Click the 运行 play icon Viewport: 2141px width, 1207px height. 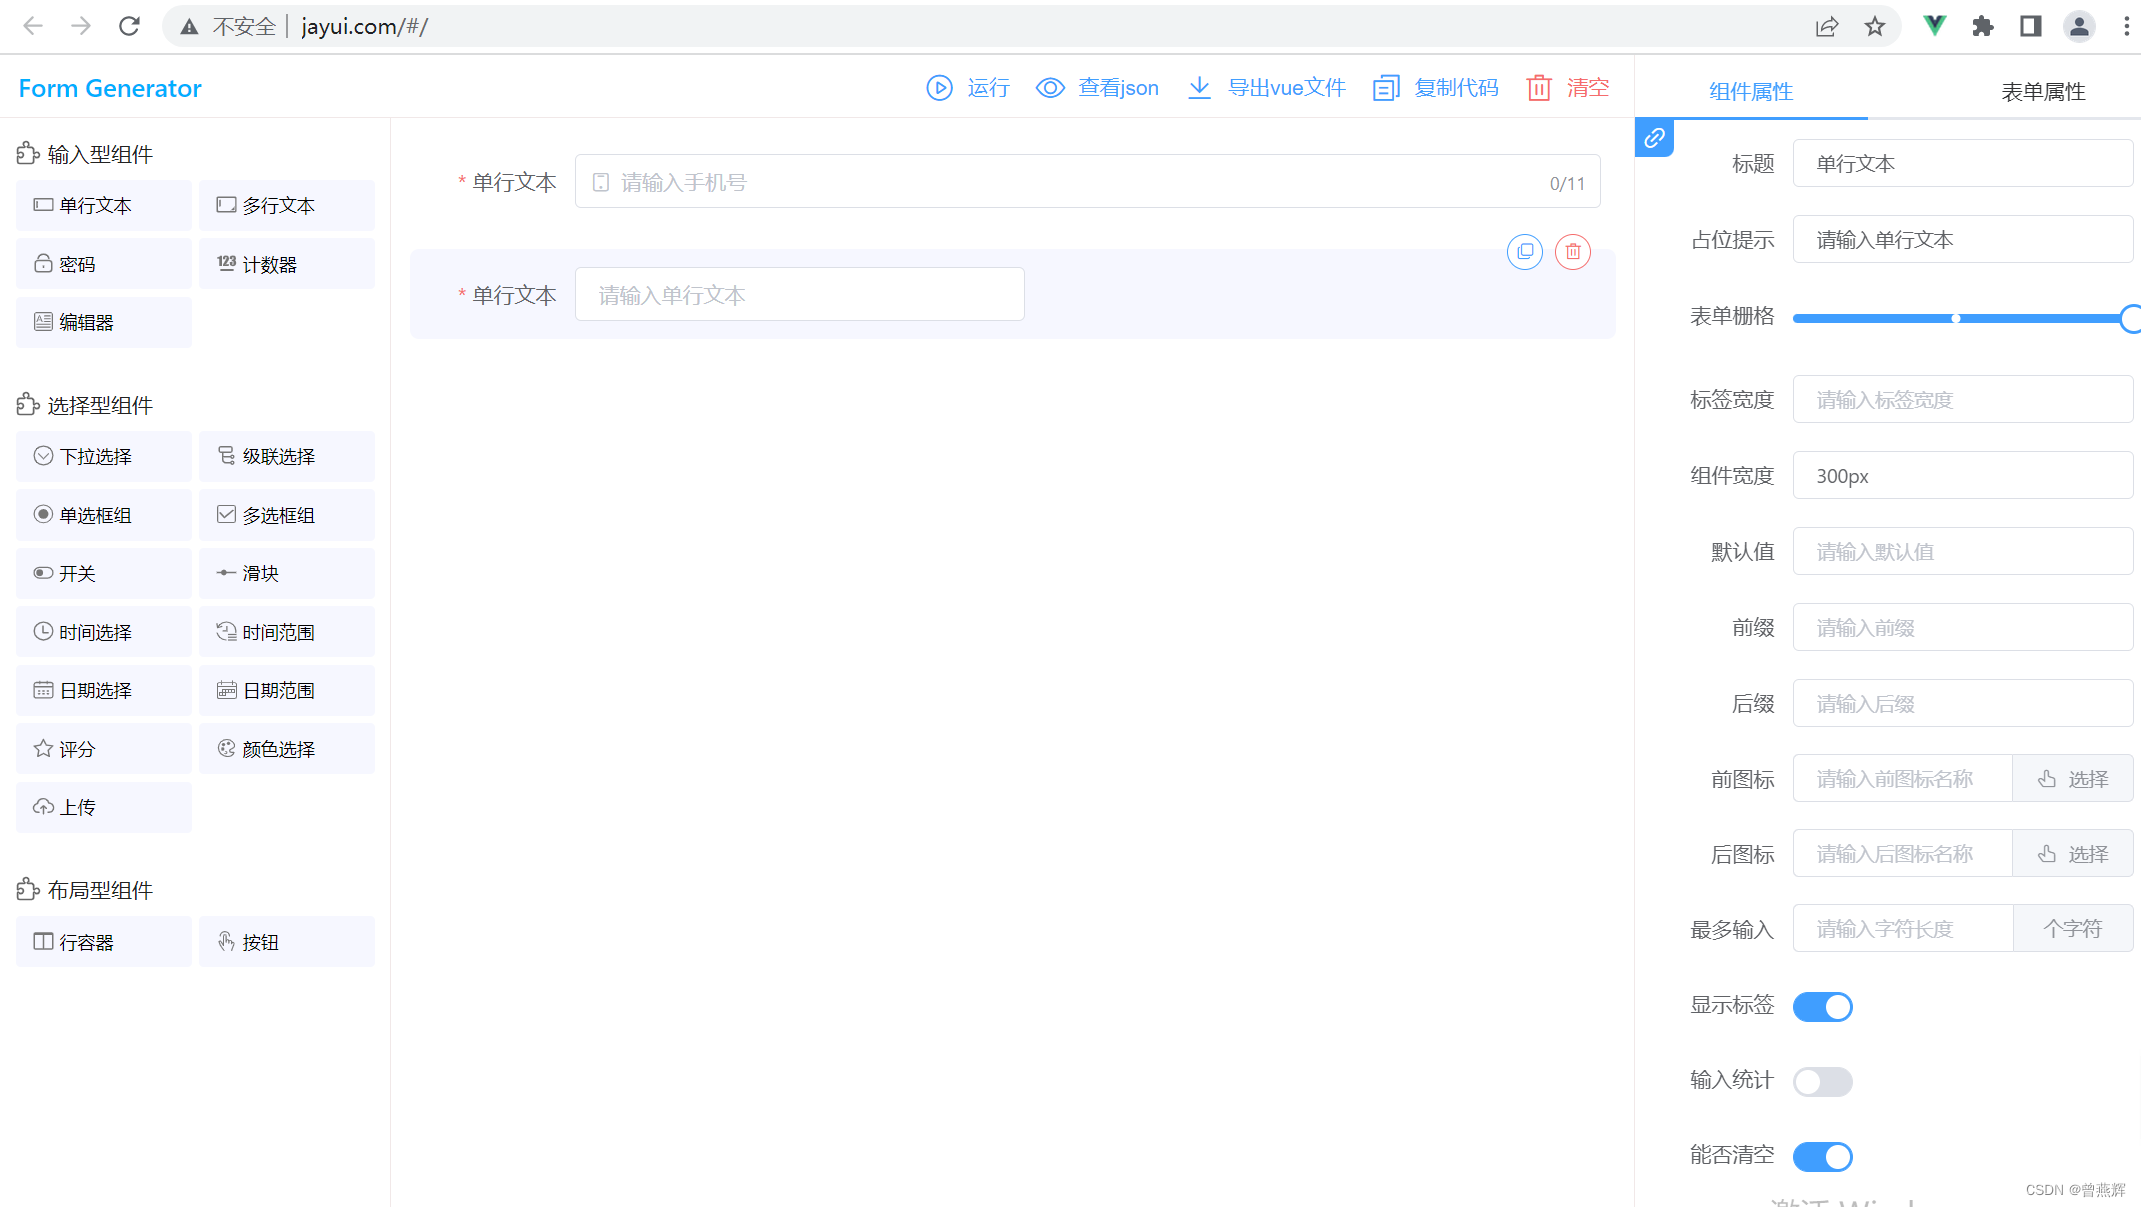pos(939,88)
